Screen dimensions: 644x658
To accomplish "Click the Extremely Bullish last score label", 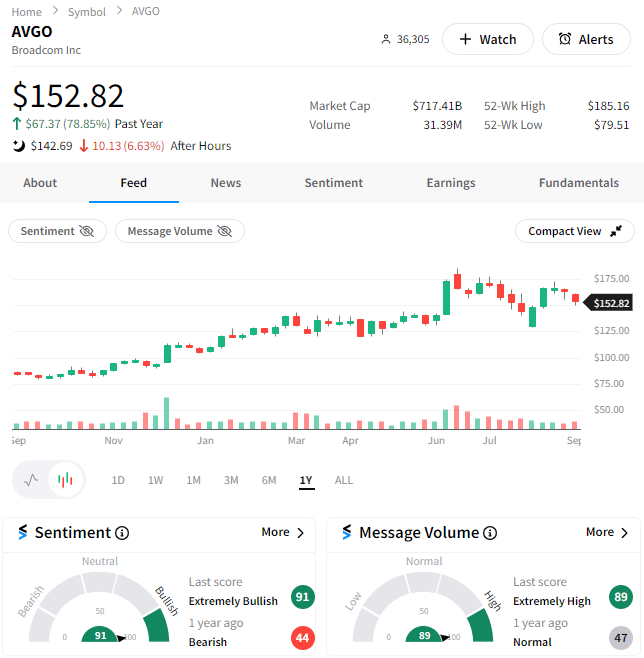I will (233, 601).
